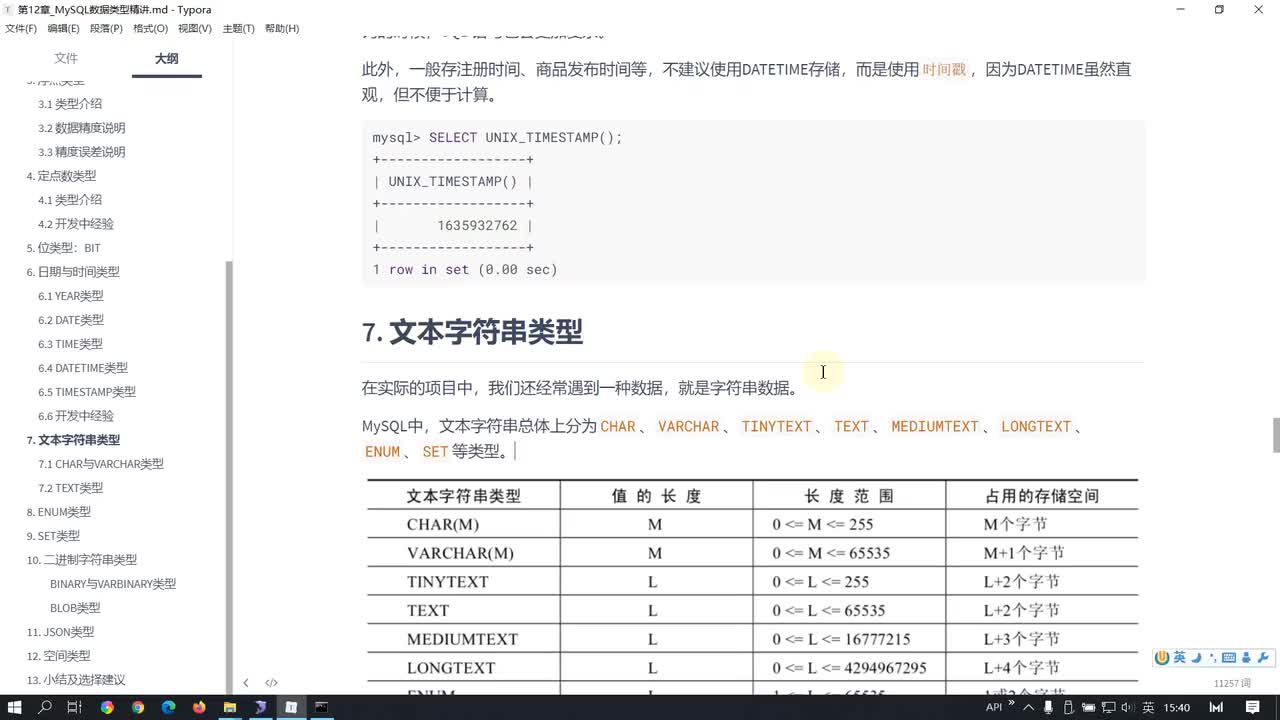Launch Microsoft Edge from the taskbar
This screenshot has height=720, width=1280.
click(x=168, y=707)
